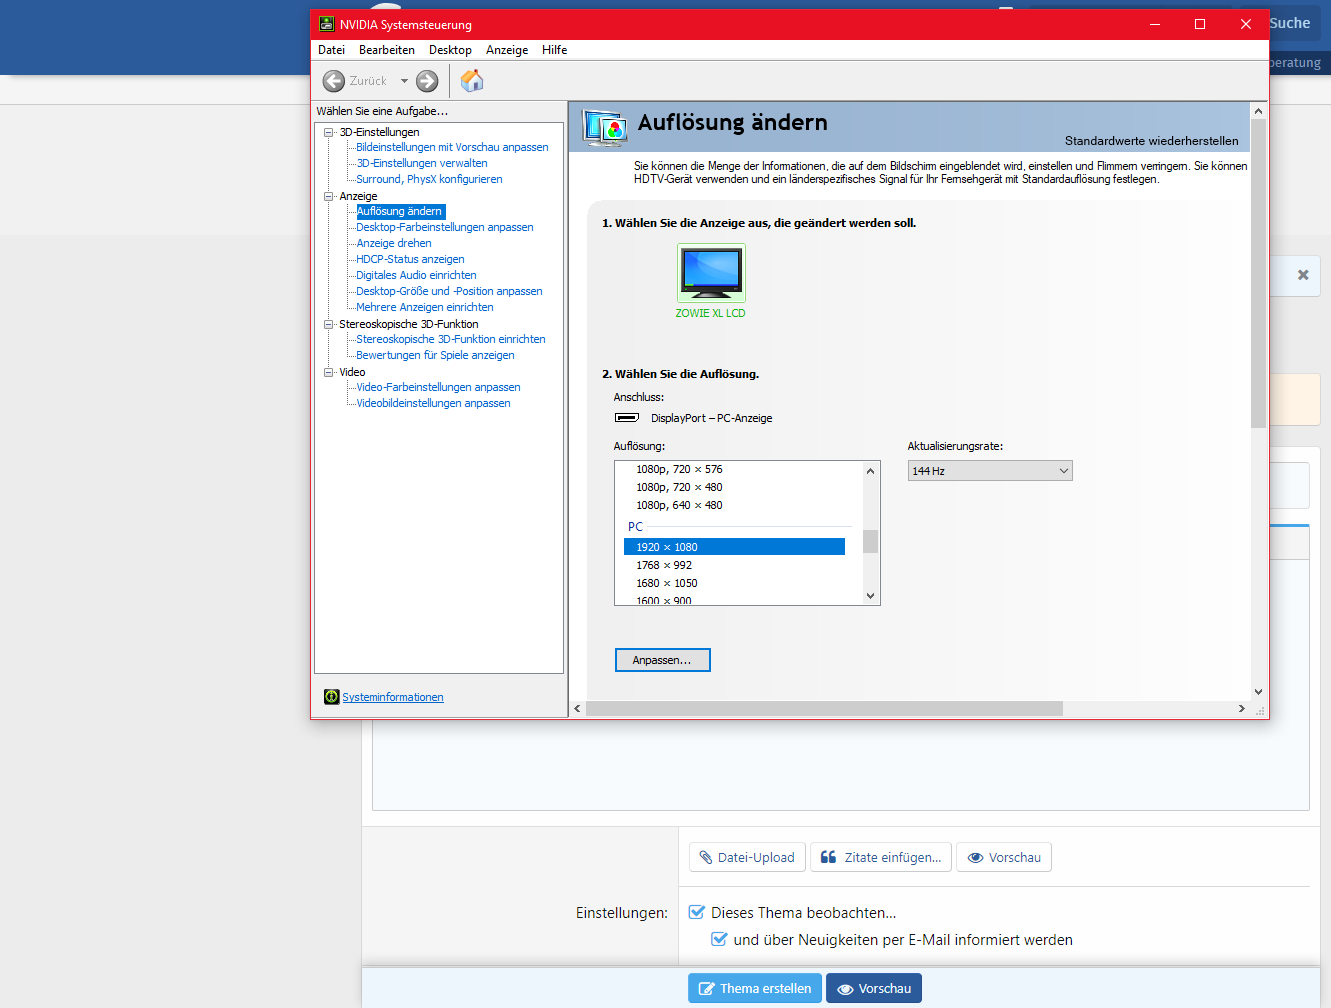Image resolution: width=1331 pixels, height=1008 pixels.
Task: Open the Bearbeiten menu
Action: click(x=387, y=50)
